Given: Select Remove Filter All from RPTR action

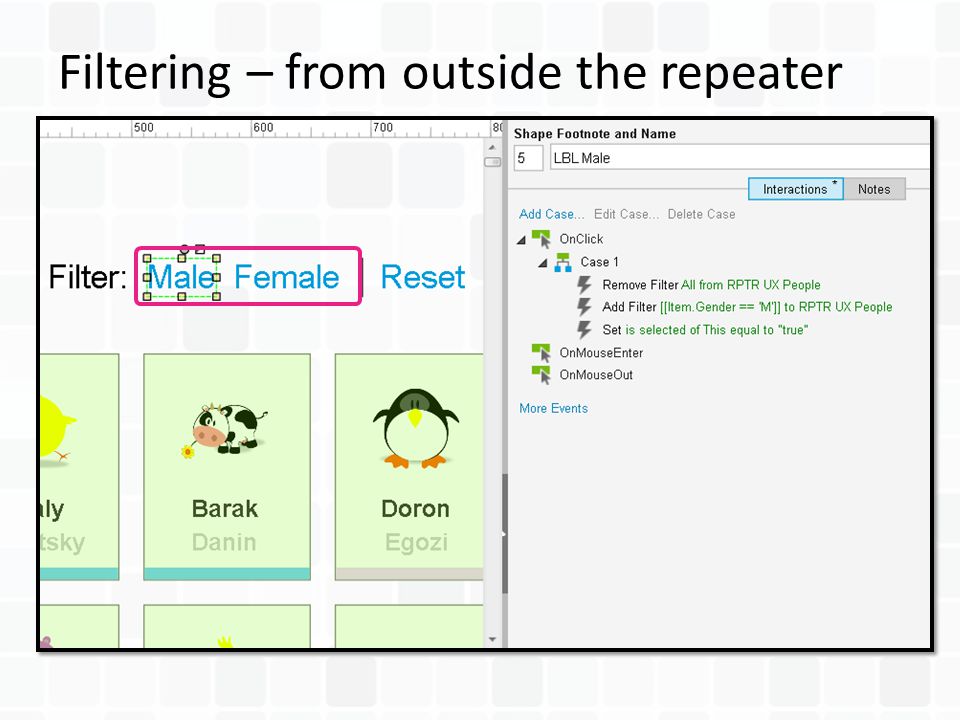Looking at the screenshot, I should point(711,285).
